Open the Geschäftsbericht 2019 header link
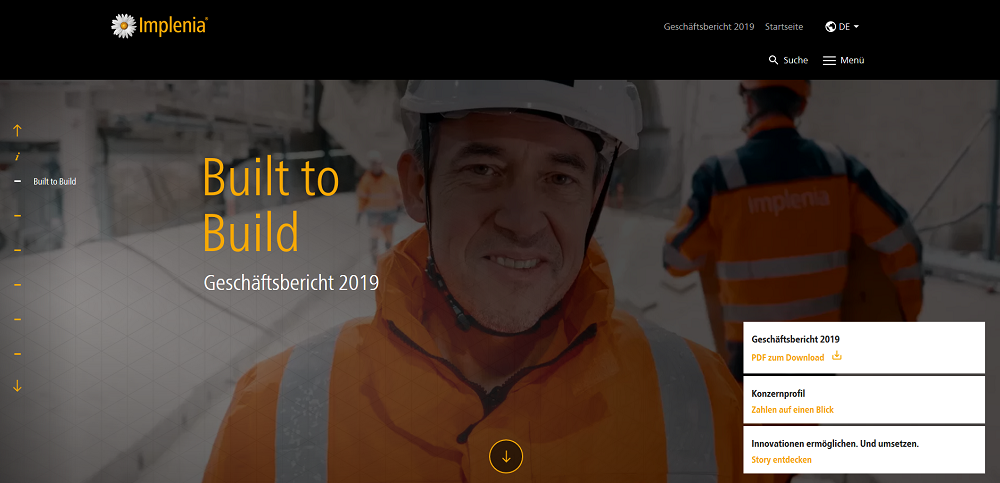 (x=709, y=27)
